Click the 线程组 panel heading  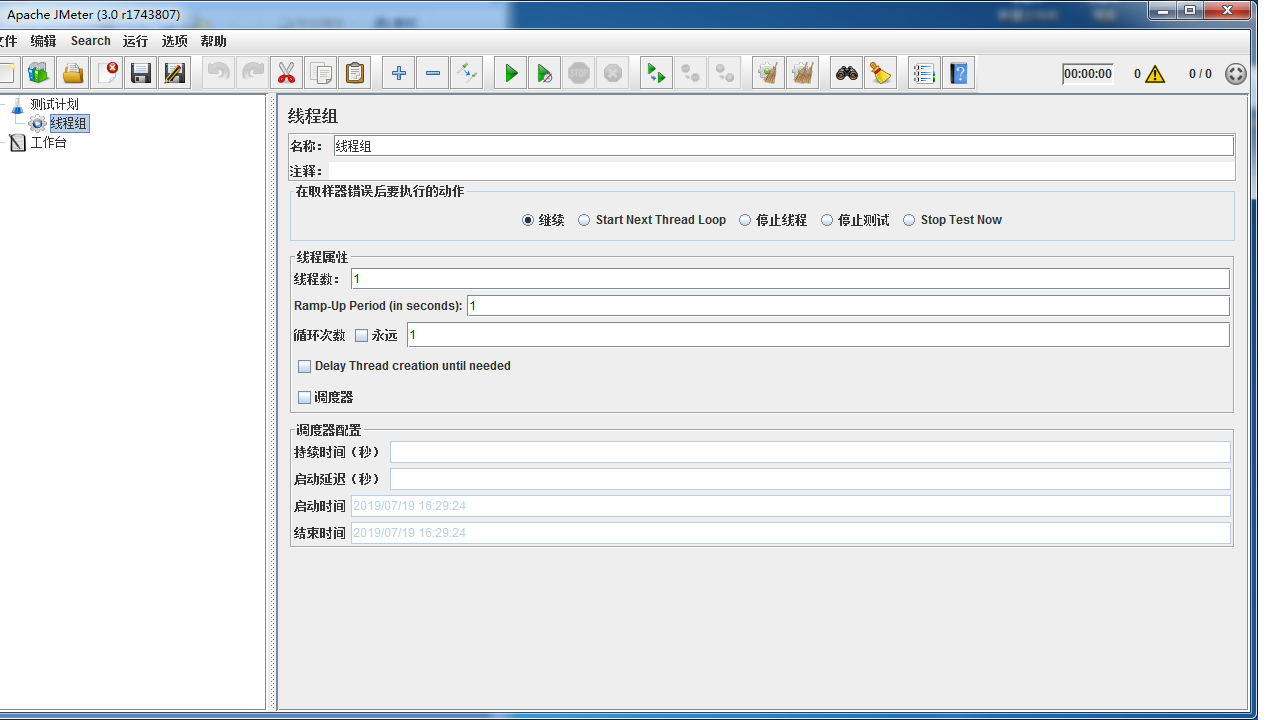point(313,116)
